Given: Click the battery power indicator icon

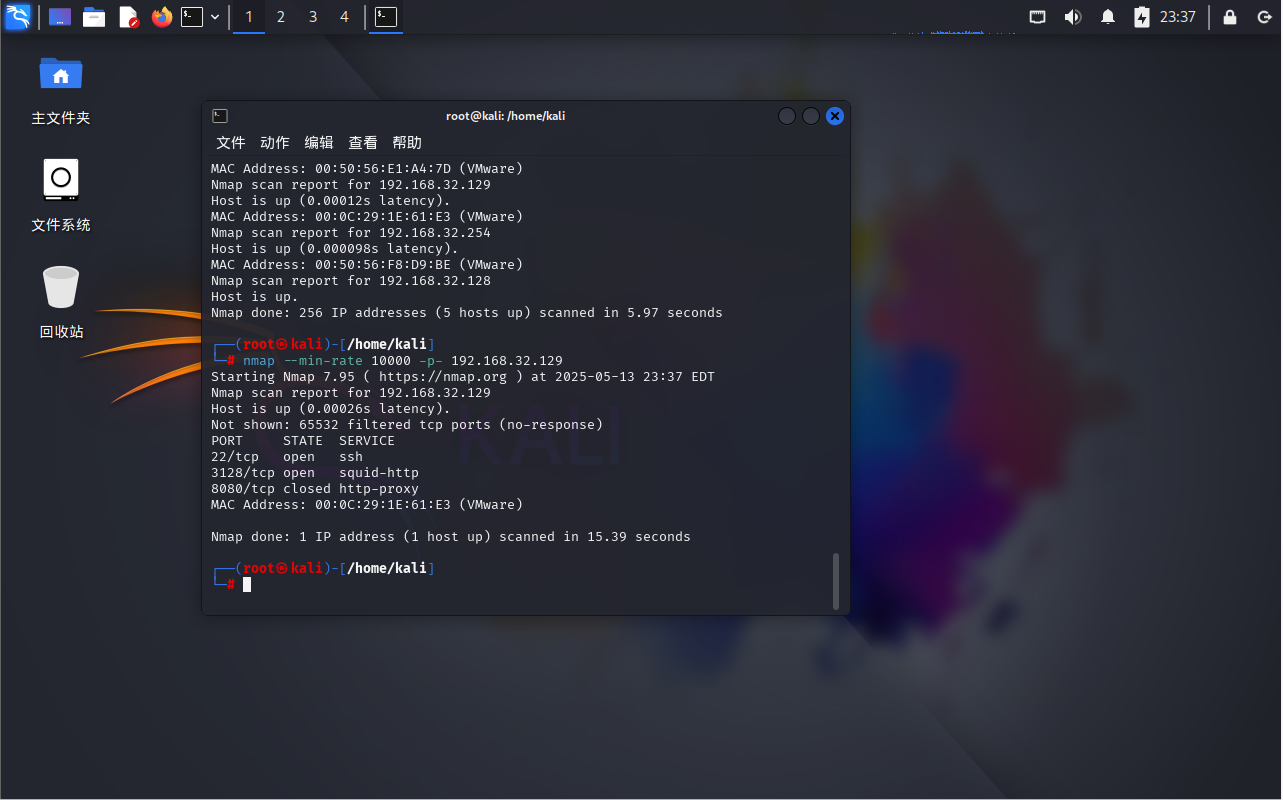Looking at the screenshot, I should 1142,17.
